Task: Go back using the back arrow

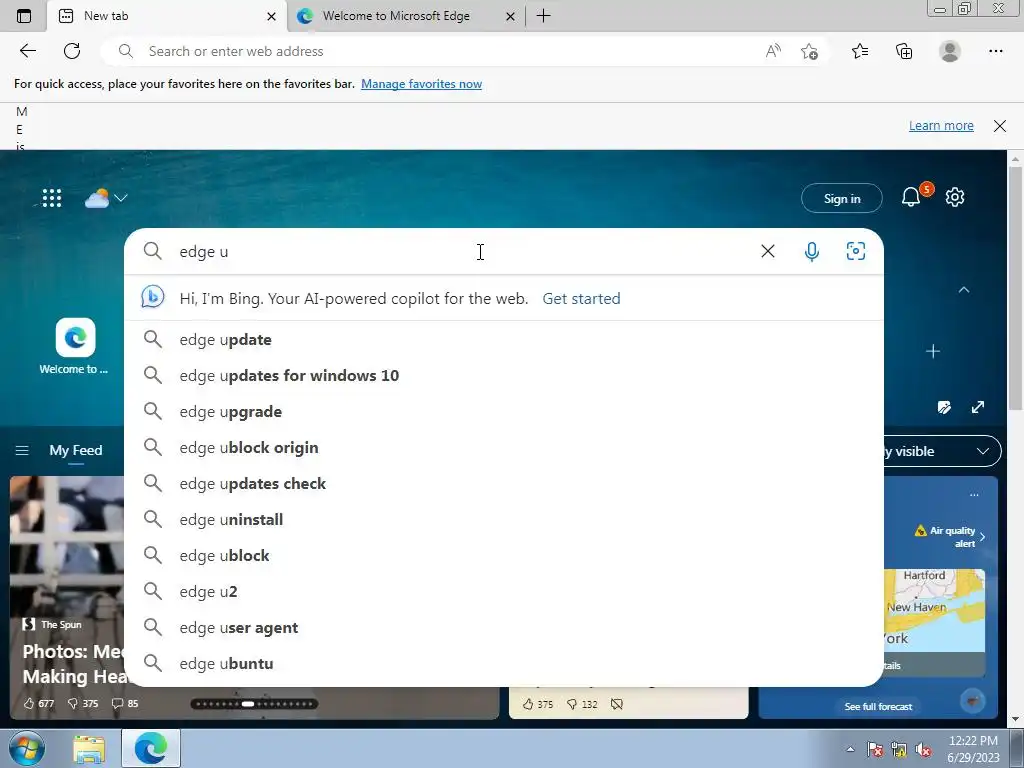Action: 27,51
